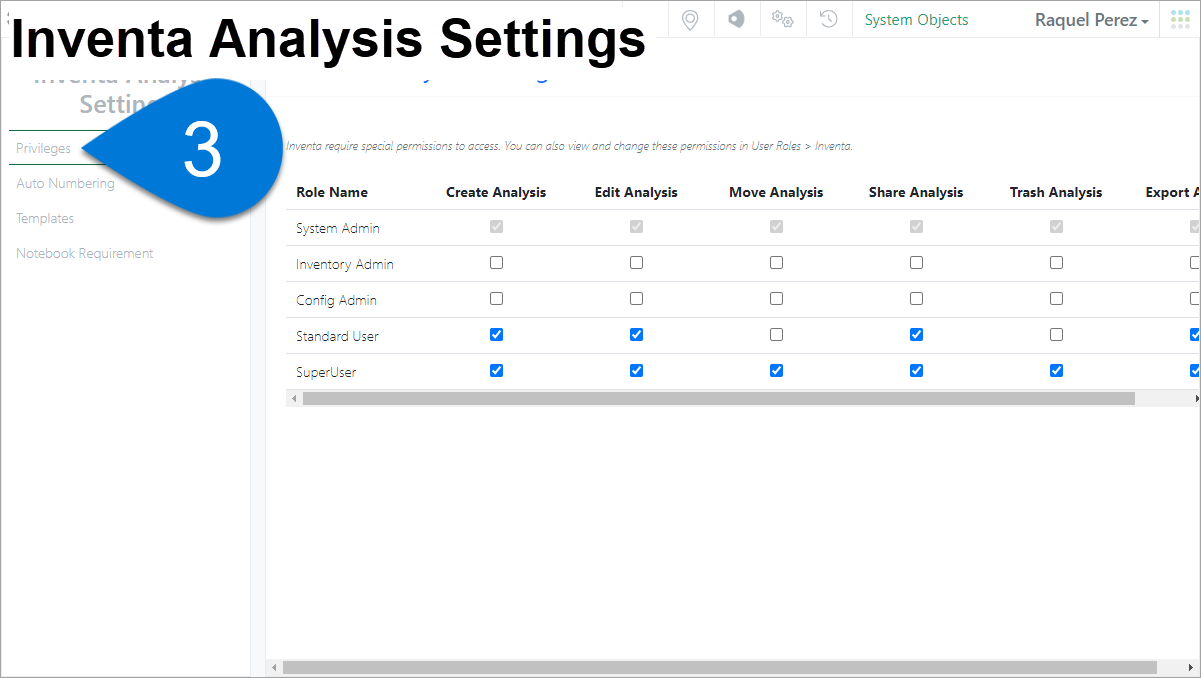Click the Share Analysis column header
Screen dimensions: 1201x678
pyautogui.click(x=916, y=192)
